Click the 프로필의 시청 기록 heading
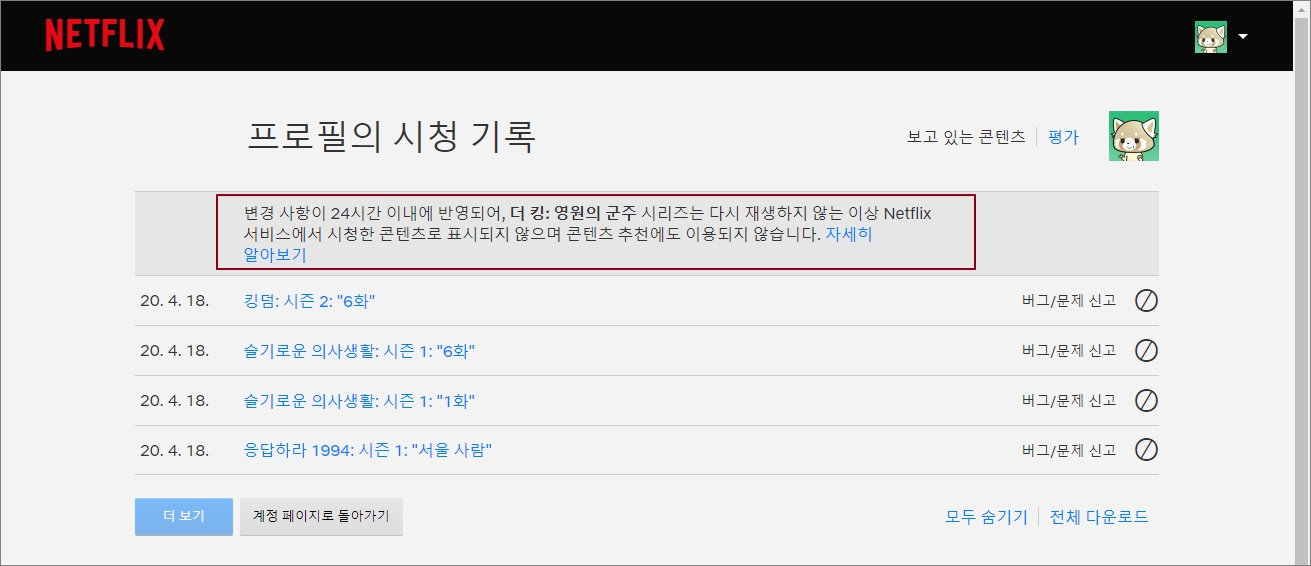The height and width of the screenshot is (566, 1311). (x=391, y=136)
